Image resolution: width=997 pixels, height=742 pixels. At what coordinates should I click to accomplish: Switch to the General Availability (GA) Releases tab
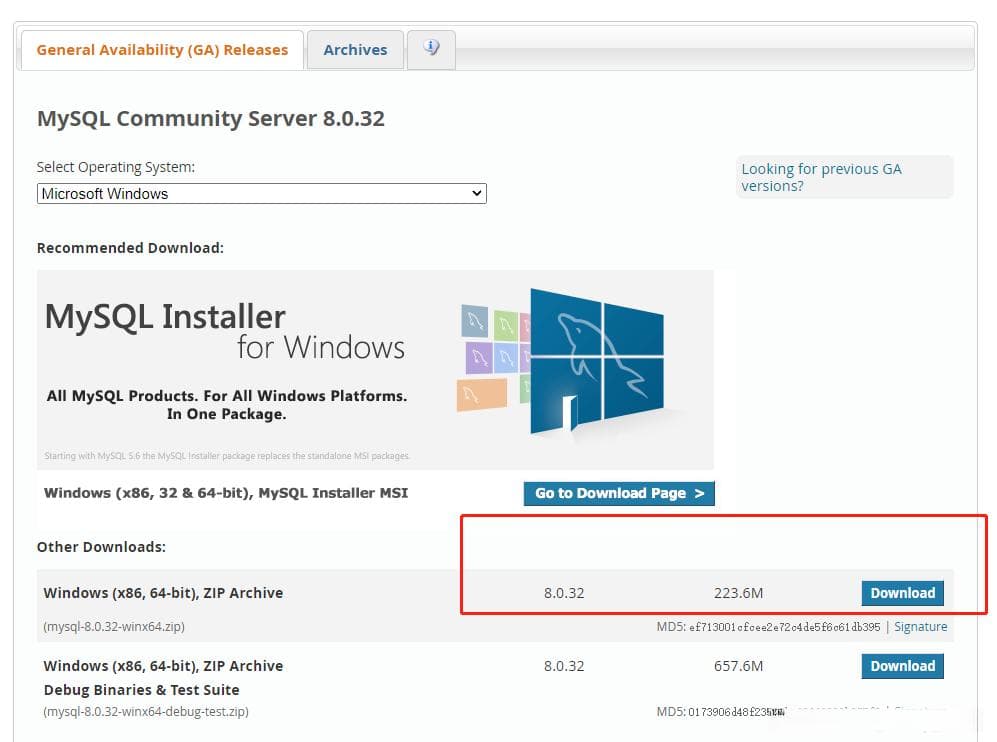(x=162, y=50)
